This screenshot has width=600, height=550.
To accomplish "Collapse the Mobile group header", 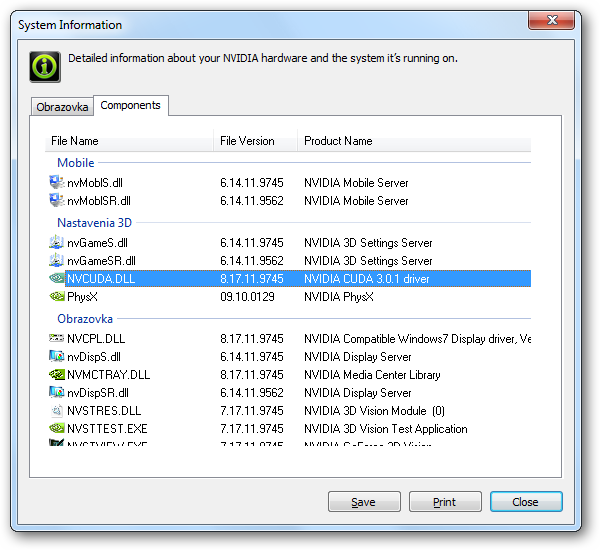I will click(76, 163).
